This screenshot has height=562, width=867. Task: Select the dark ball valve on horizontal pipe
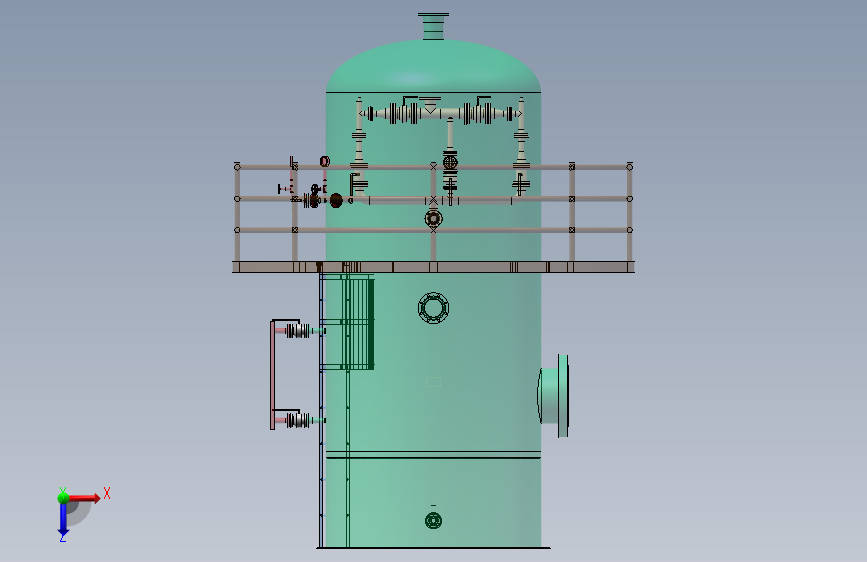[x=336, y=200]
